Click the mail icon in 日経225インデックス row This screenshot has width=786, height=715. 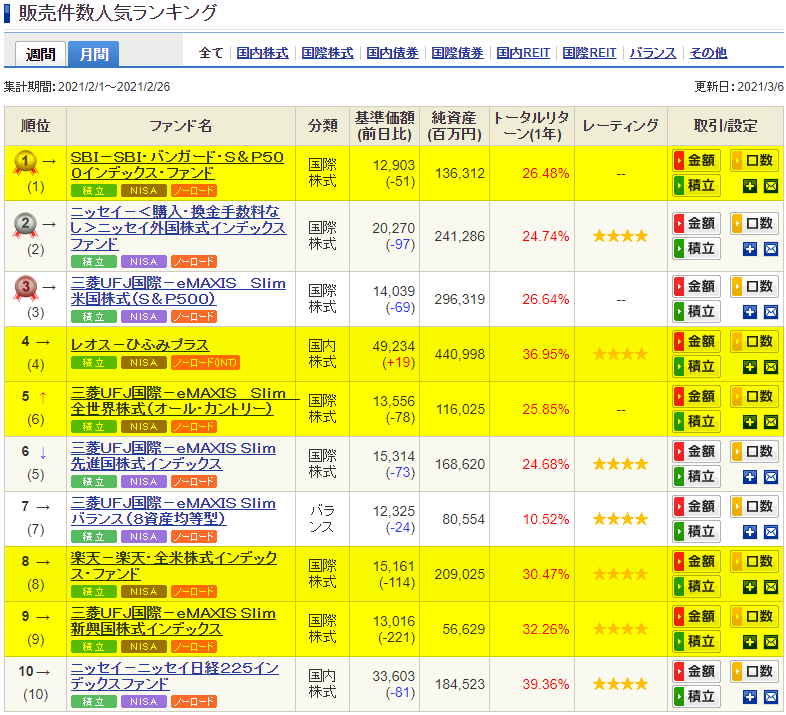(770, 697)
